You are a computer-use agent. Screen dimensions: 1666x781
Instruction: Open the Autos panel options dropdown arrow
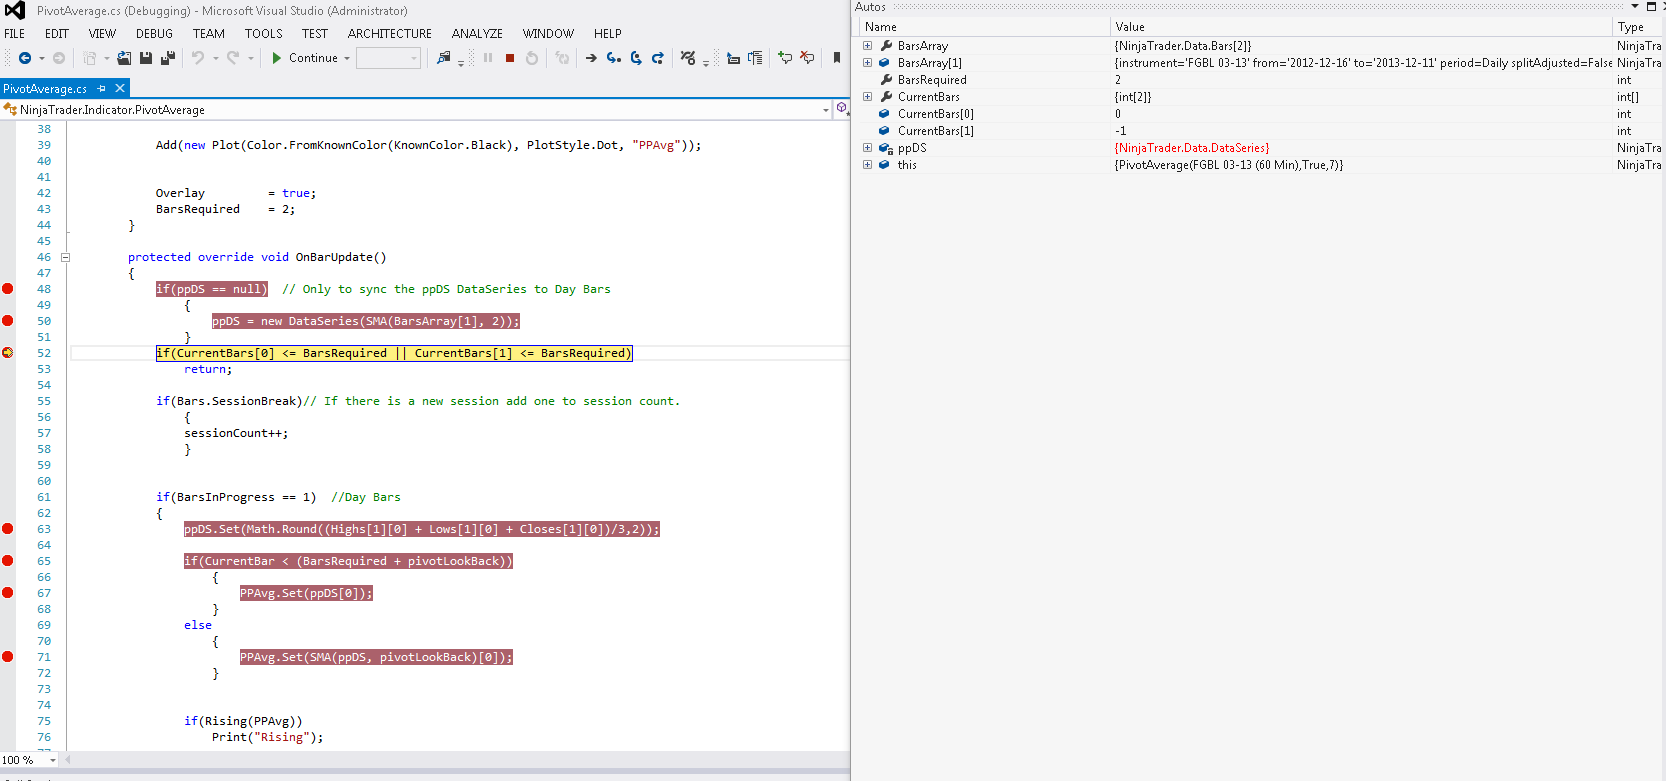coord(1635,7)
